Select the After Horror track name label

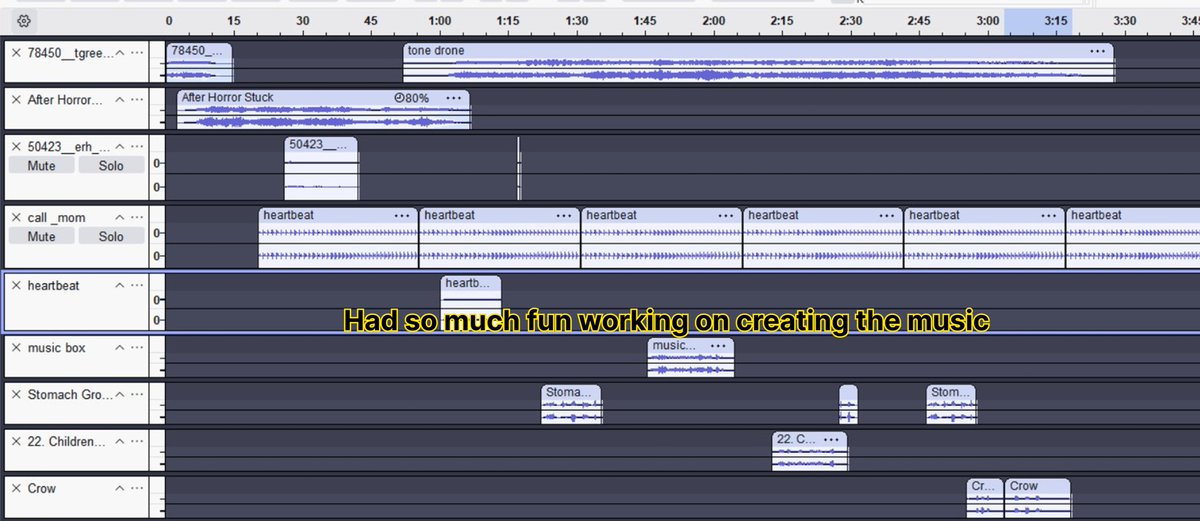click(x=65, y=100)
